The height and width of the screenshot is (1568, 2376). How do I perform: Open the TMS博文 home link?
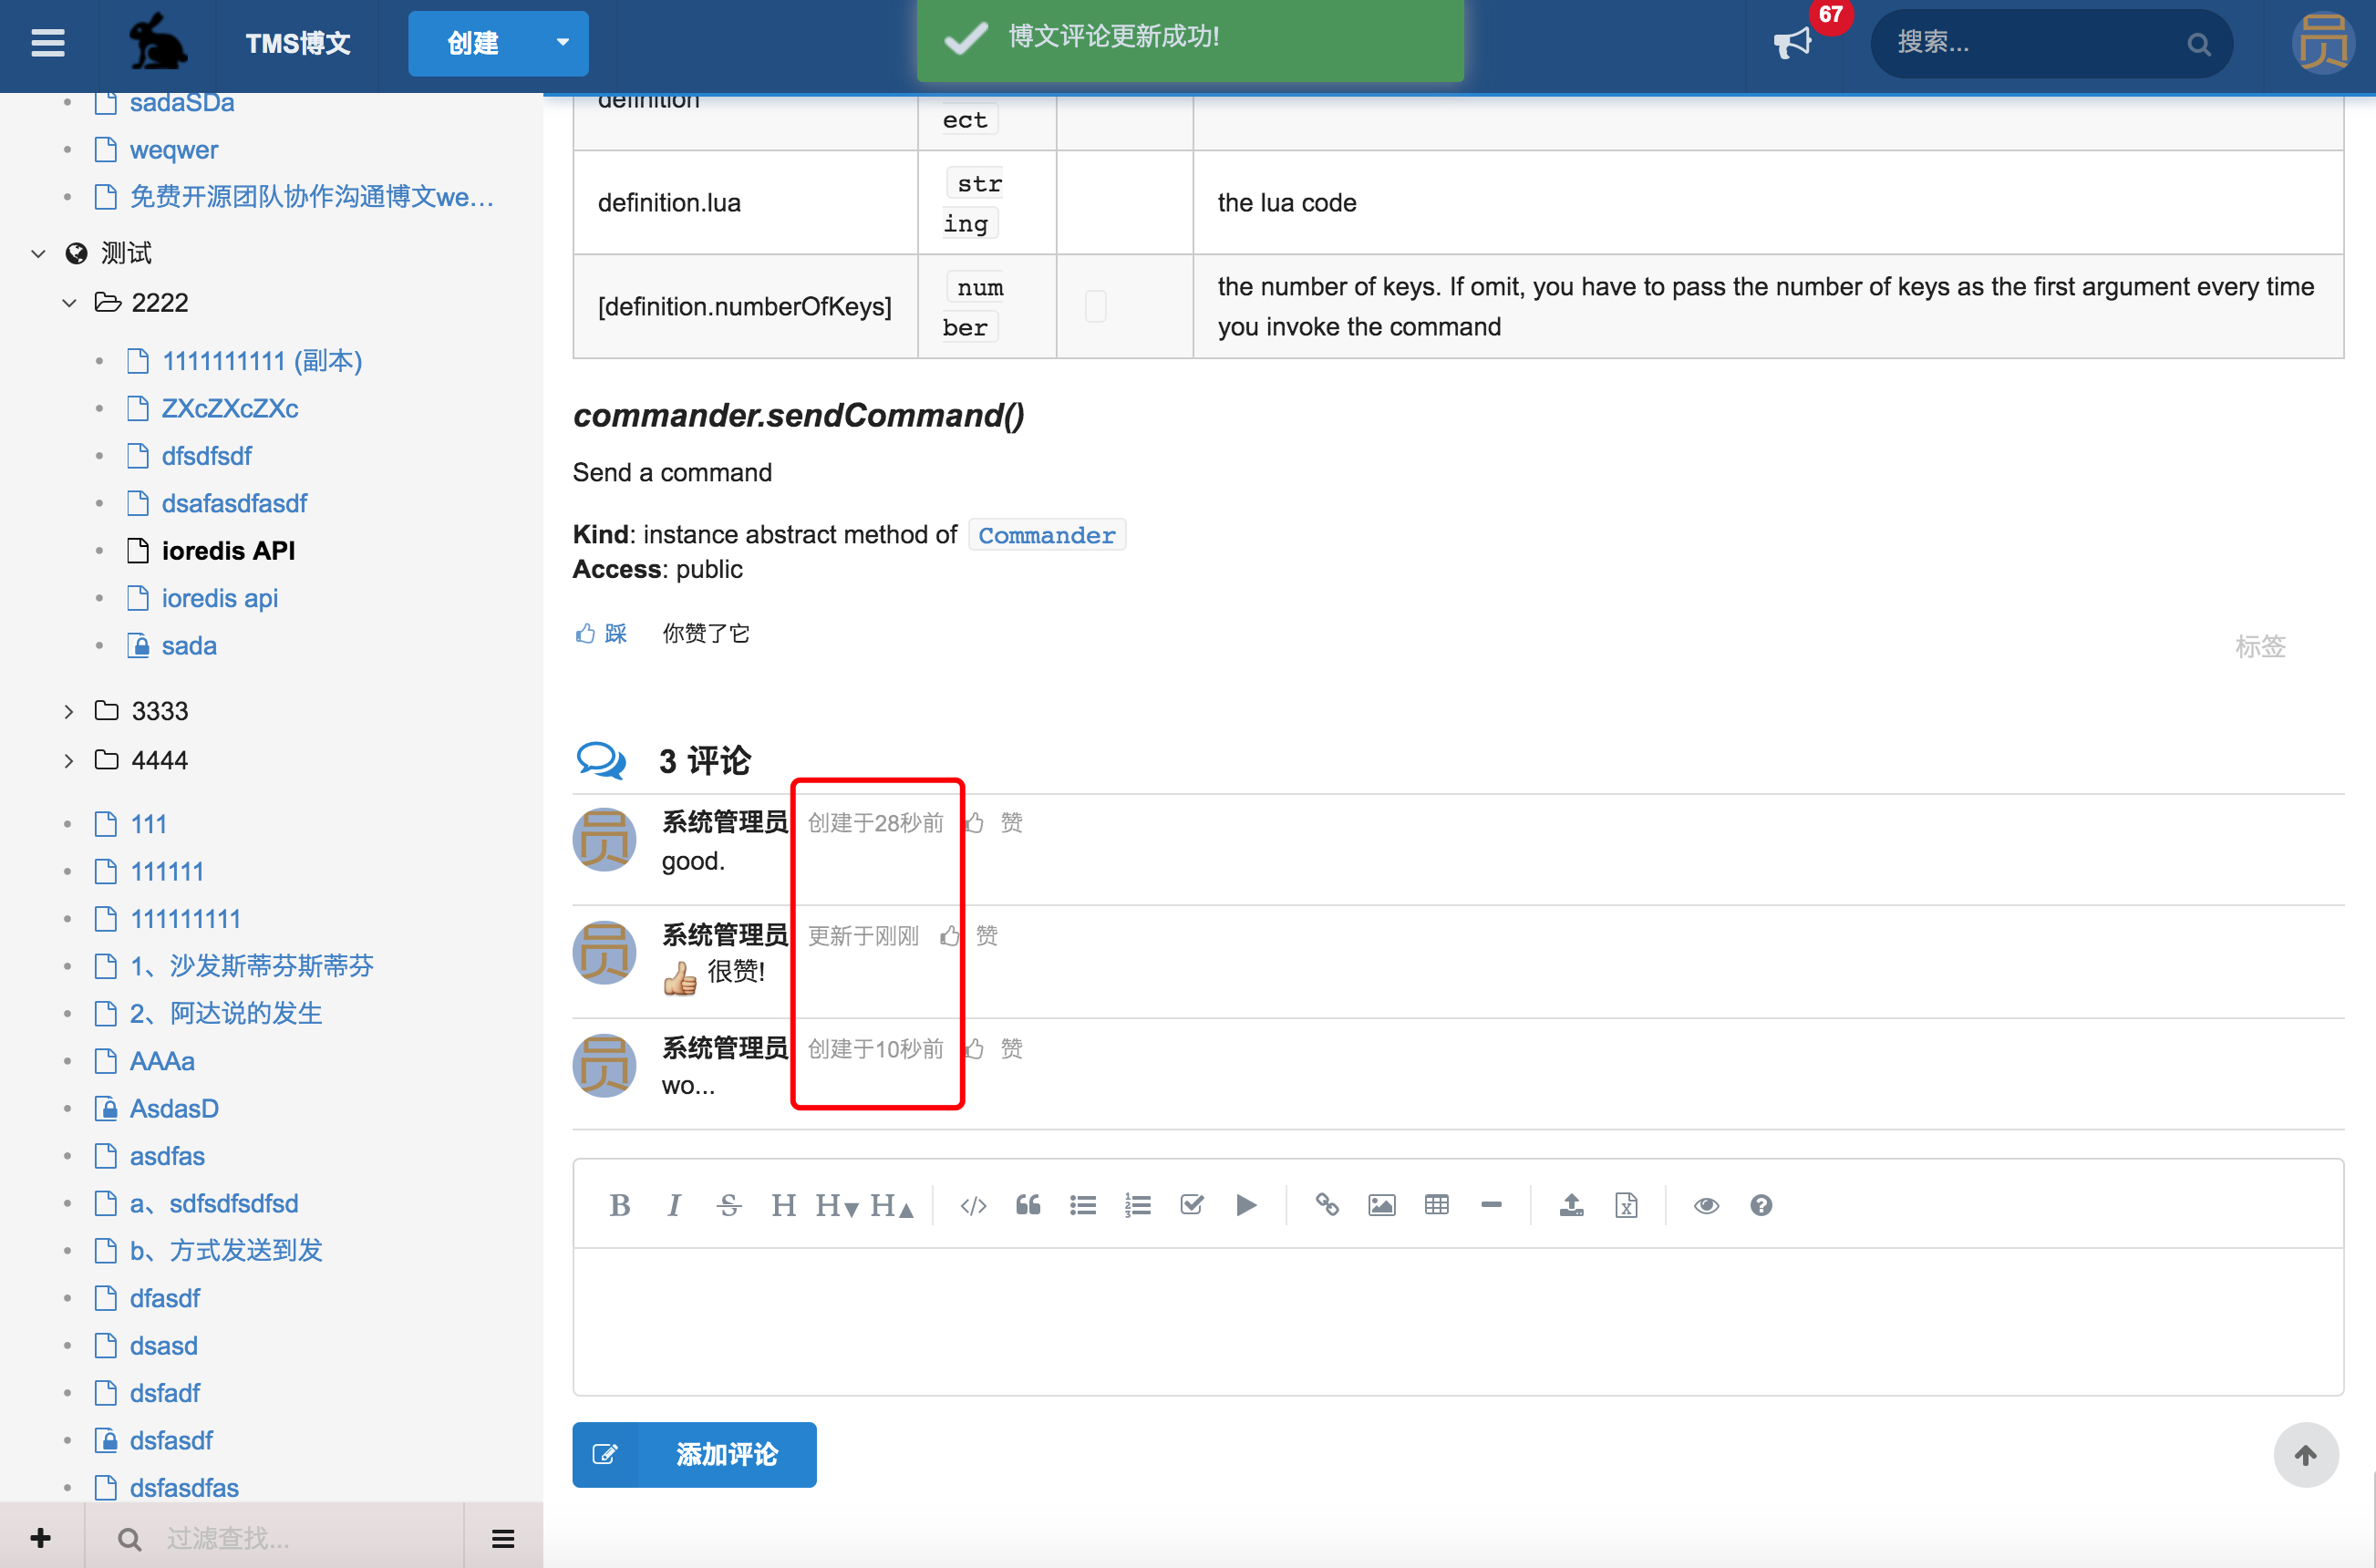point(298,43)
